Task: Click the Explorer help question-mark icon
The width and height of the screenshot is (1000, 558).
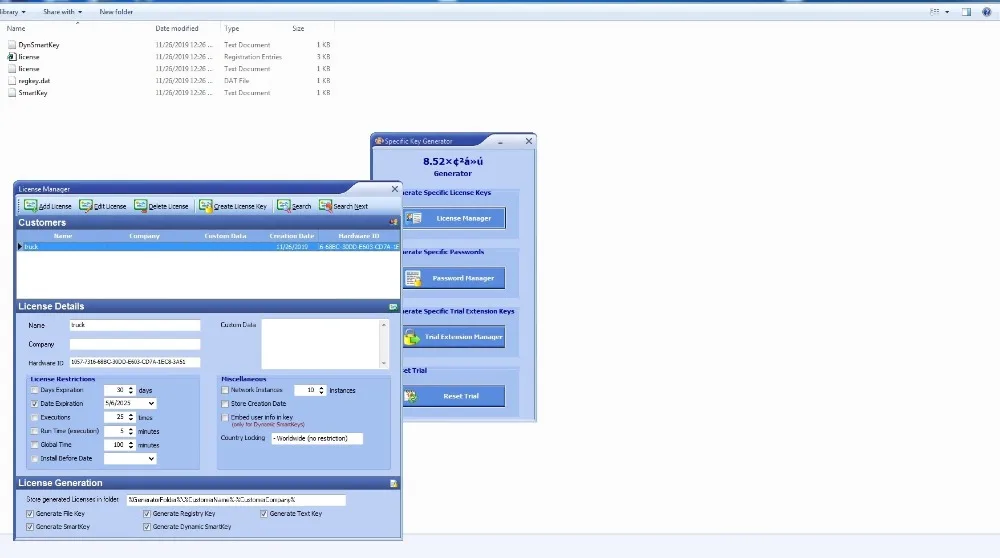Action: point(987,11)
